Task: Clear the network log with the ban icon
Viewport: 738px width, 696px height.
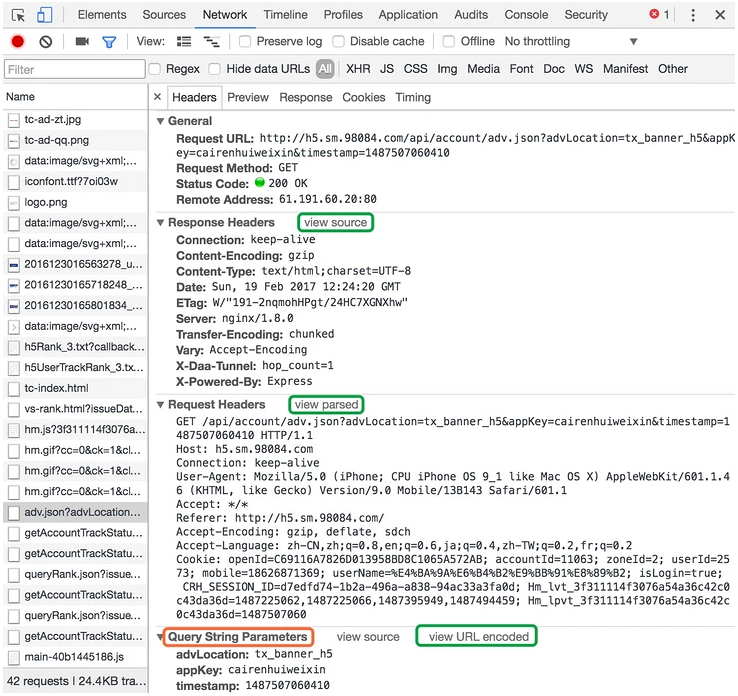Action: (46, 42)
